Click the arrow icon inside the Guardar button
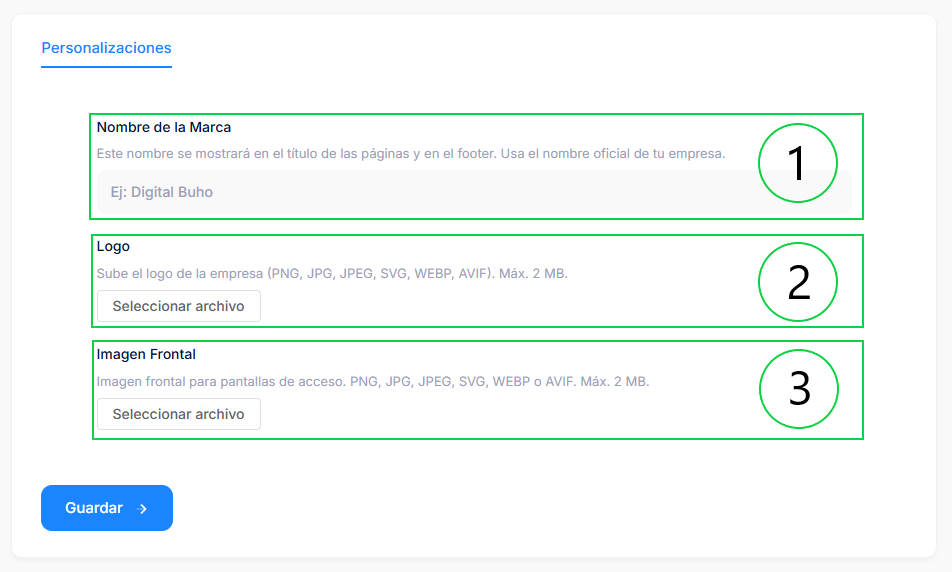952x572 pixels. click(142, 509)
